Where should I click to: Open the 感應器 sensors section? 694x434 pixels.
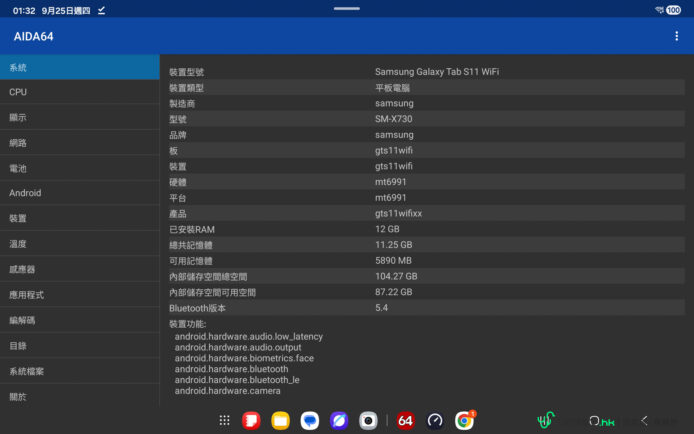coord(80,269)
